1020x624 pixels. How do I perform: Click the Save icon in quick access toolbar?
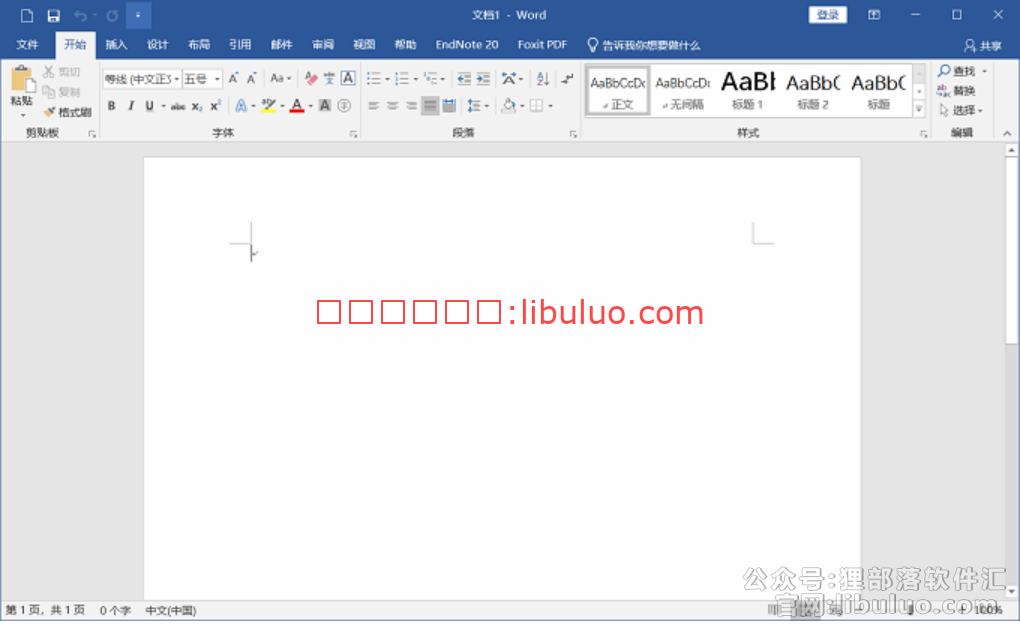(x=53, y=16)
